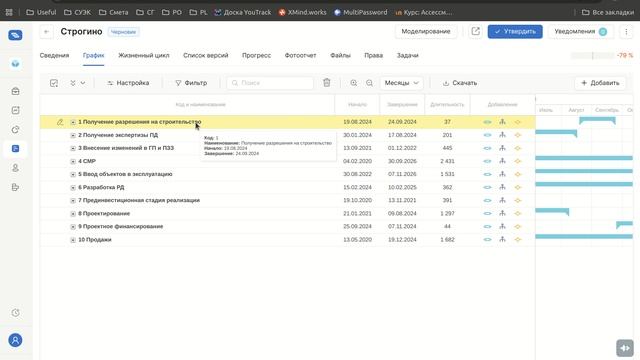The image size is (640, 360).
Task: Click the diamond milestone icon on row 8 Проектирование
Action: click(x=518, y=213)
